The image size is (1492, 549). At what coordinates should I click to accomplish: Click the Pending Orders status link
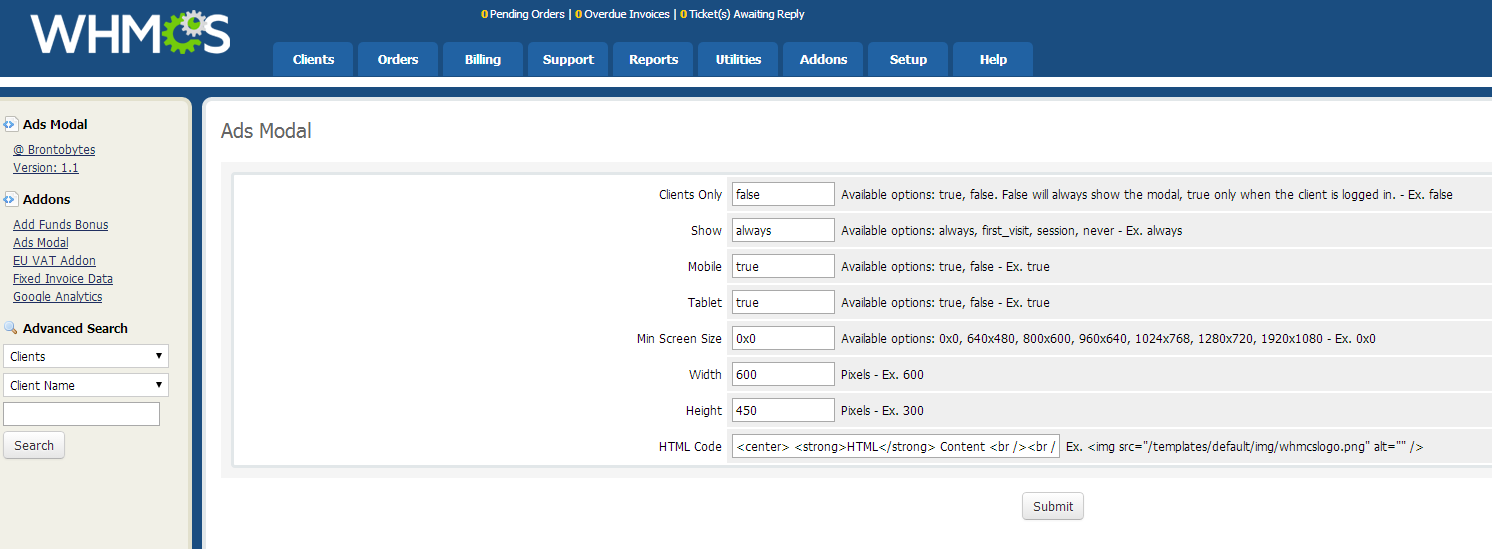coord(524,15)
